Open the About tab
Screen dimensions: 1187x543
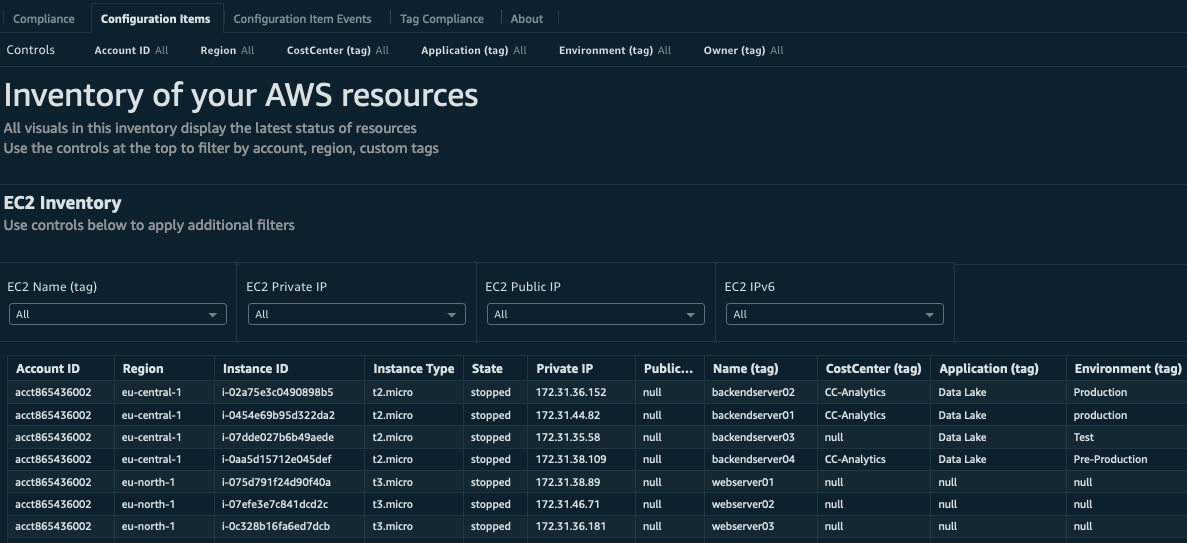coord(526,19)
